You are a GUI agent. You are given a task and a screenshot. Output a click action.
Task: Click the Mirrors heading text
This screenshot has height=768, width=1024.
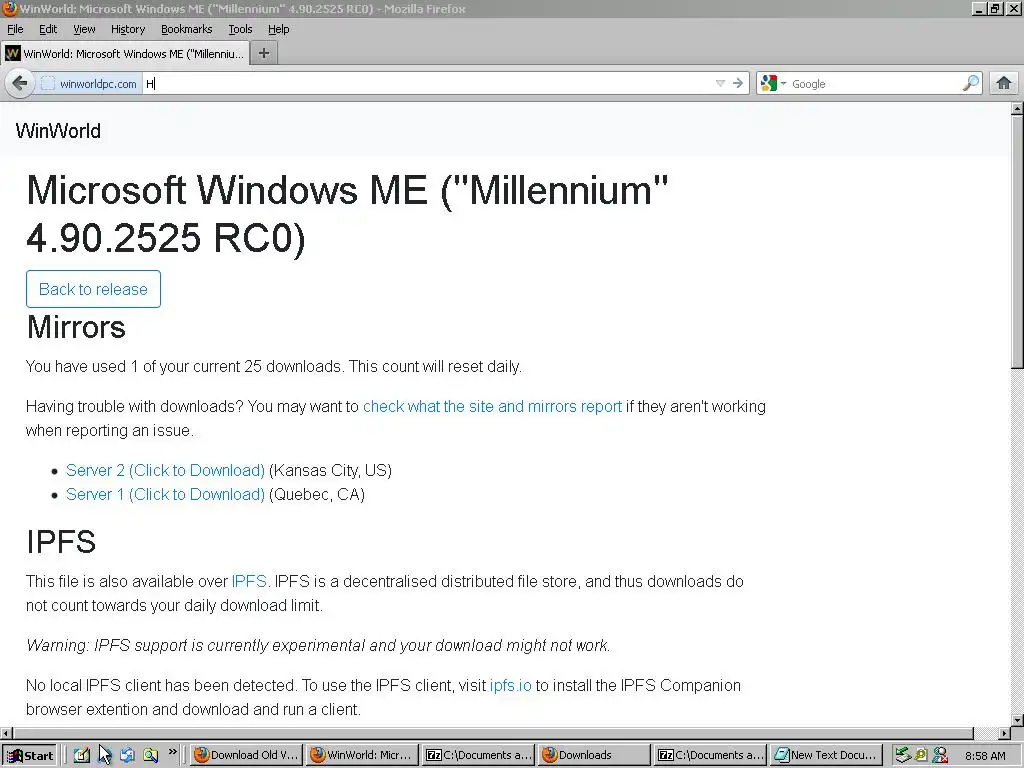76,327
